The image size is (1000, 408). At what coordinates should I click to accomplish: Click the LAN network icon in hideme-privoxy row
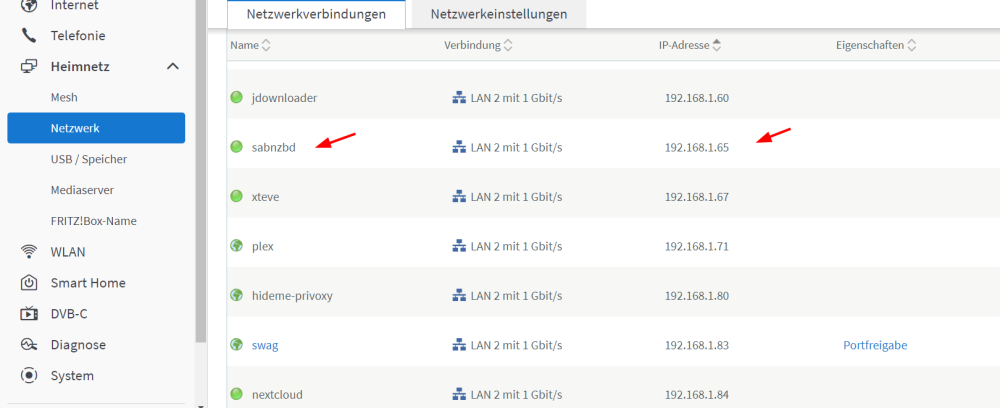click(459, 296)
